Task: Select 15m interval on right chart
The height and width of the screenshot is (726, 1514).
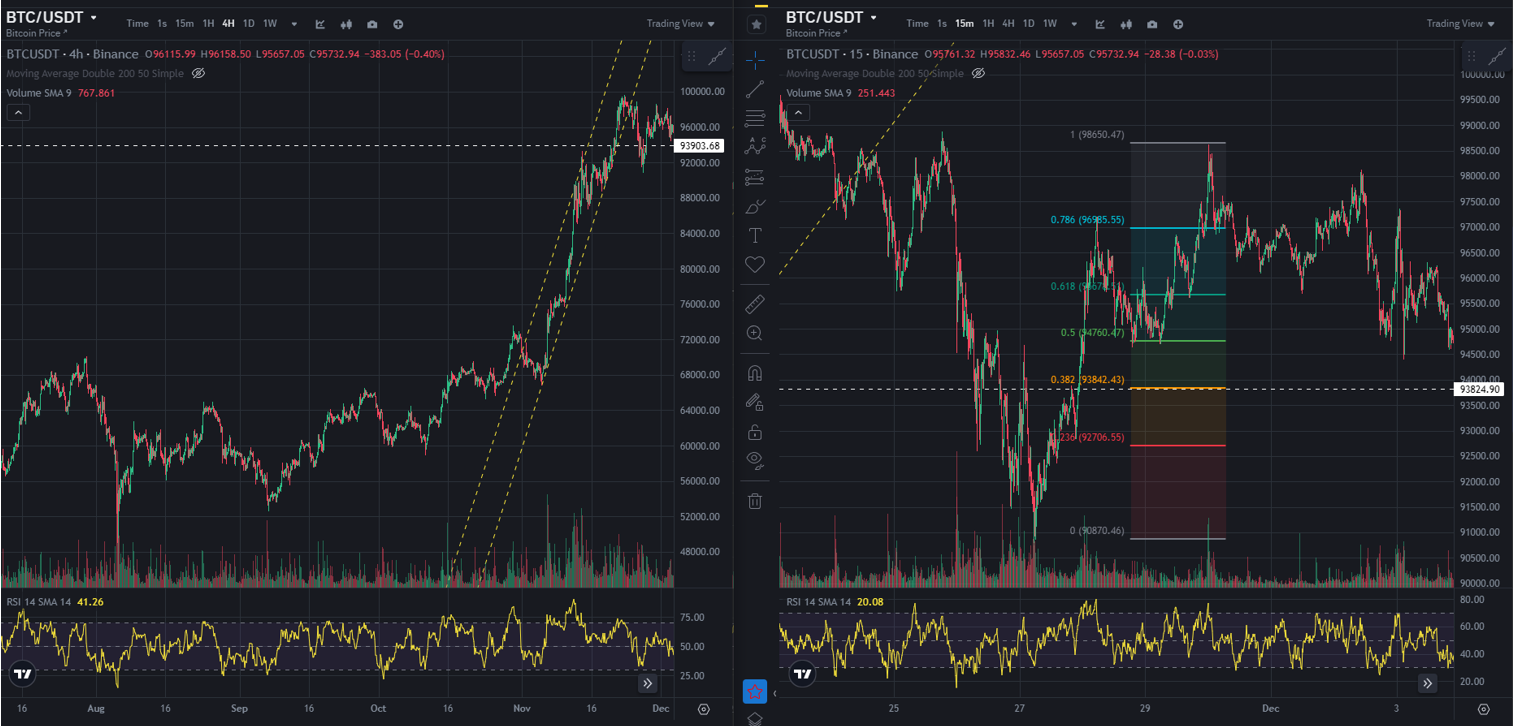Action: pyautogui.click(x=964, y=24)
